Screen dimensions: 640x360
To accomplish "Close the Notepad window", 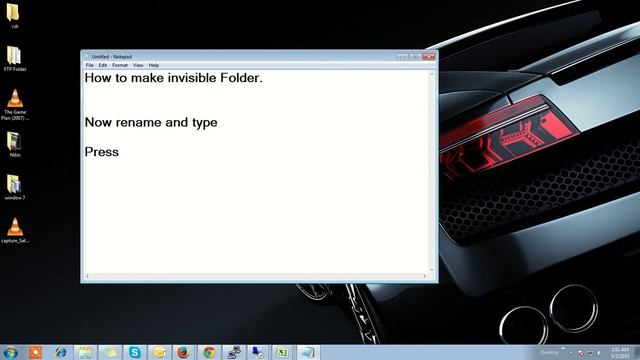I will click(429, 56).
